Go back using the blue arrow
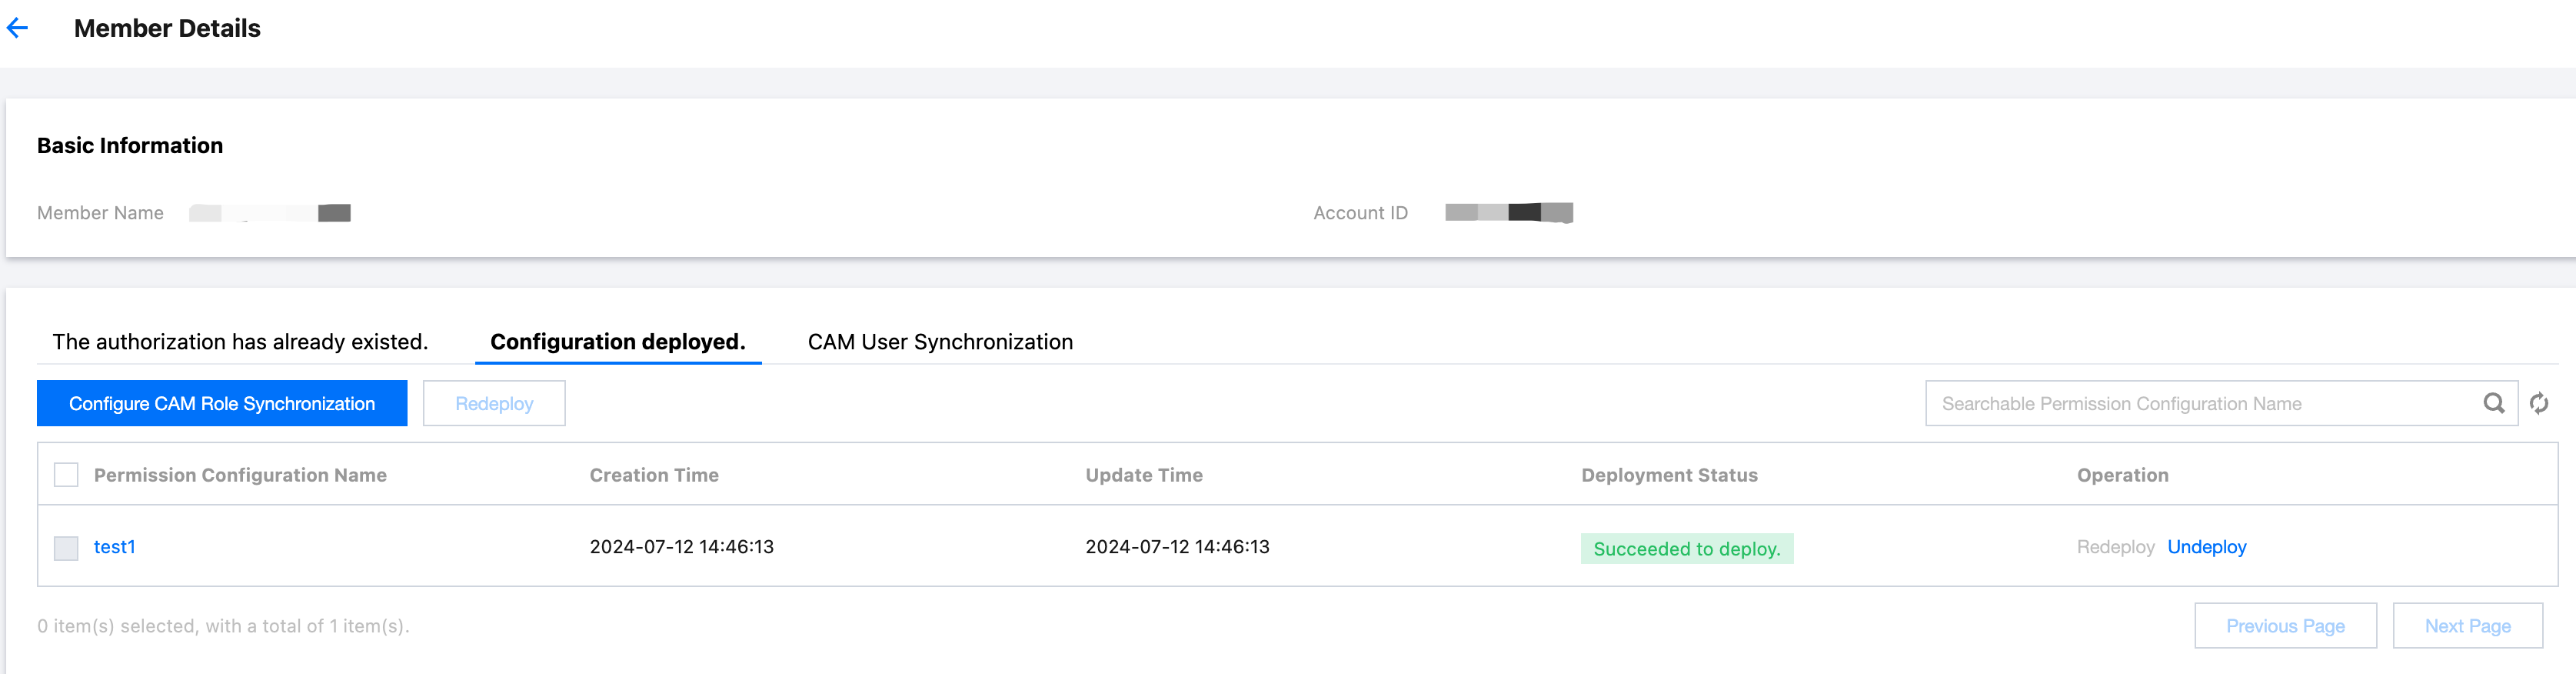The width and height of the screenshot is (2576, 674). pos(18,28)
